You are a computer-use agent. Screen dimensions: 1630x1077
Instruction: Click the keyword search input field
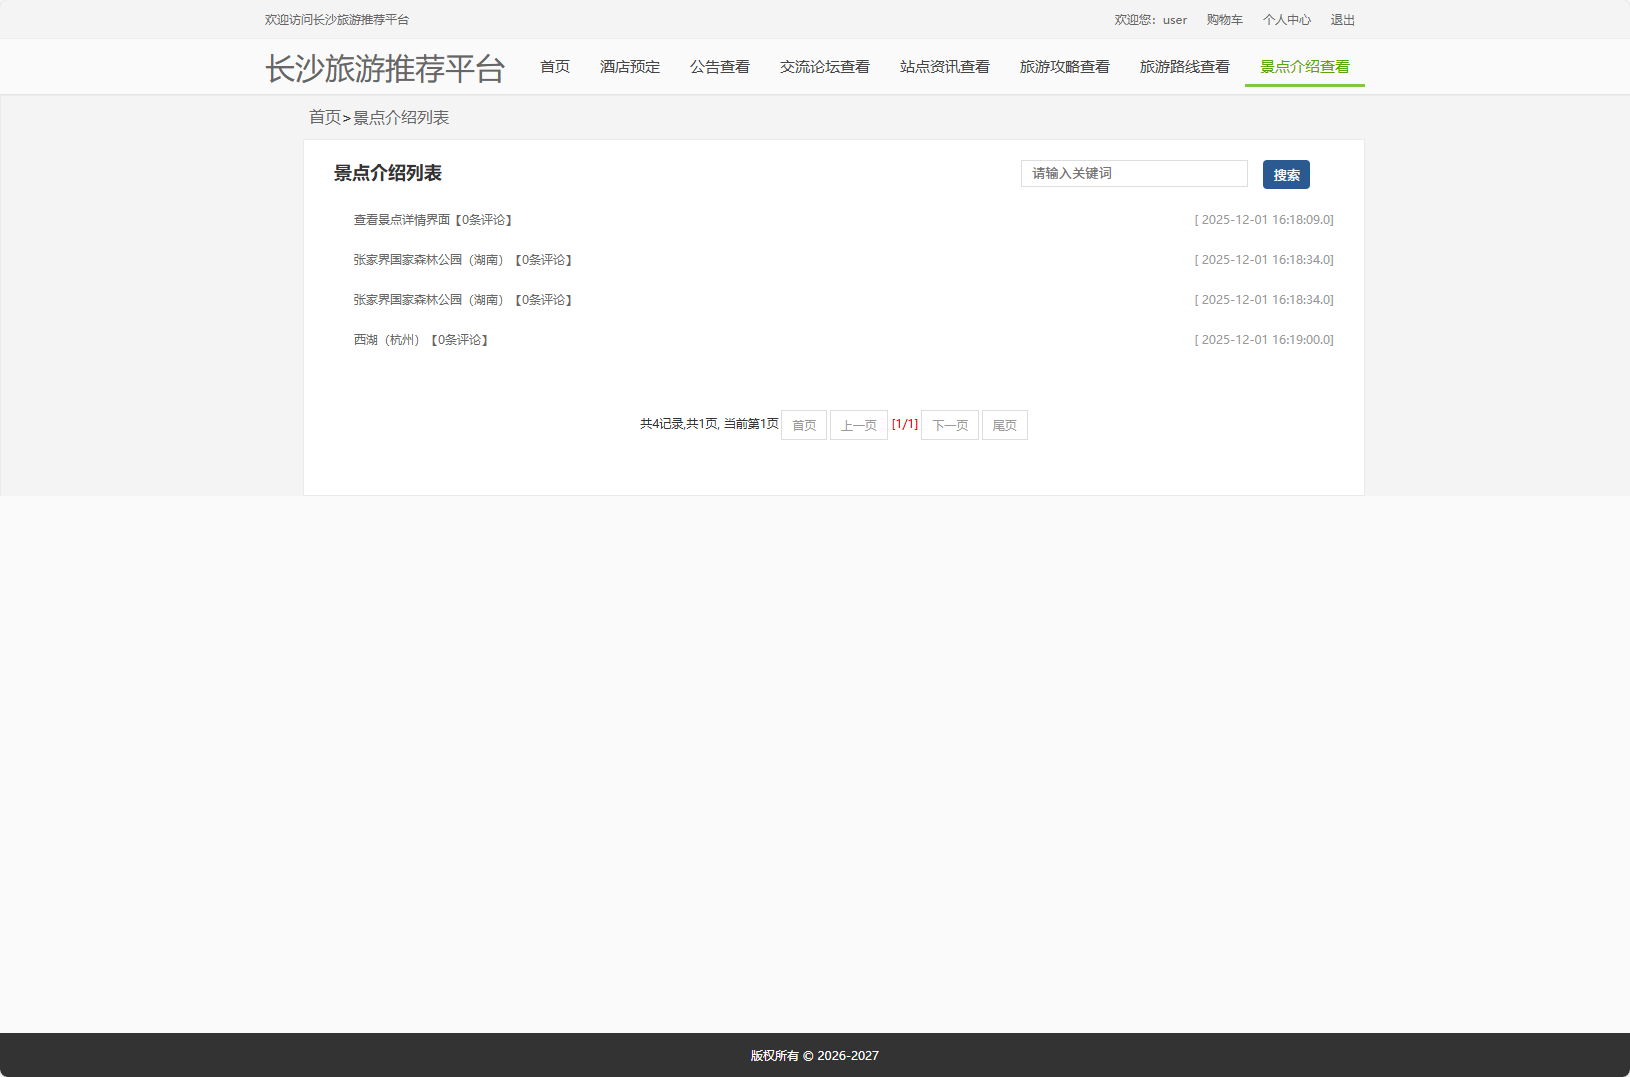coord(1133,173)
